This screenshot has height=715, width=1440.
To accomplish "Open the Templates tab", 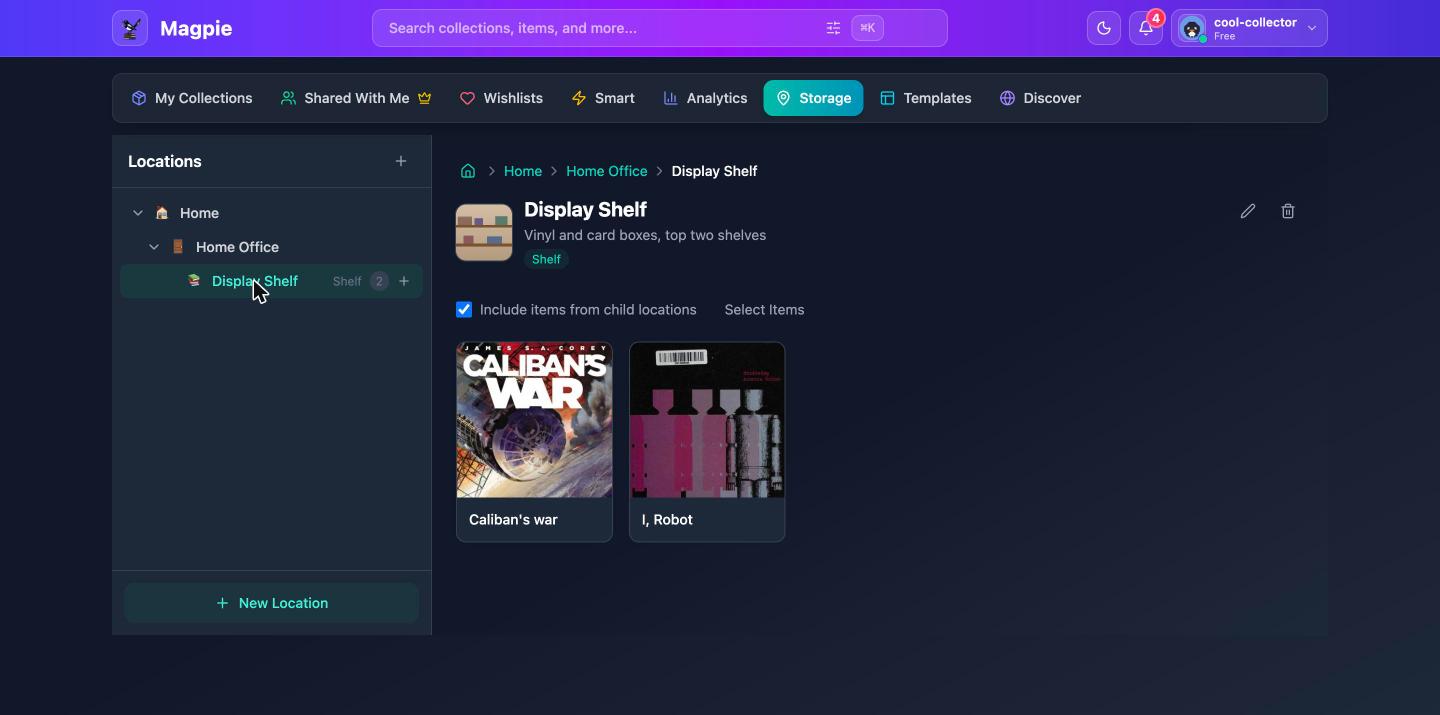I will [x=925, y=98].
